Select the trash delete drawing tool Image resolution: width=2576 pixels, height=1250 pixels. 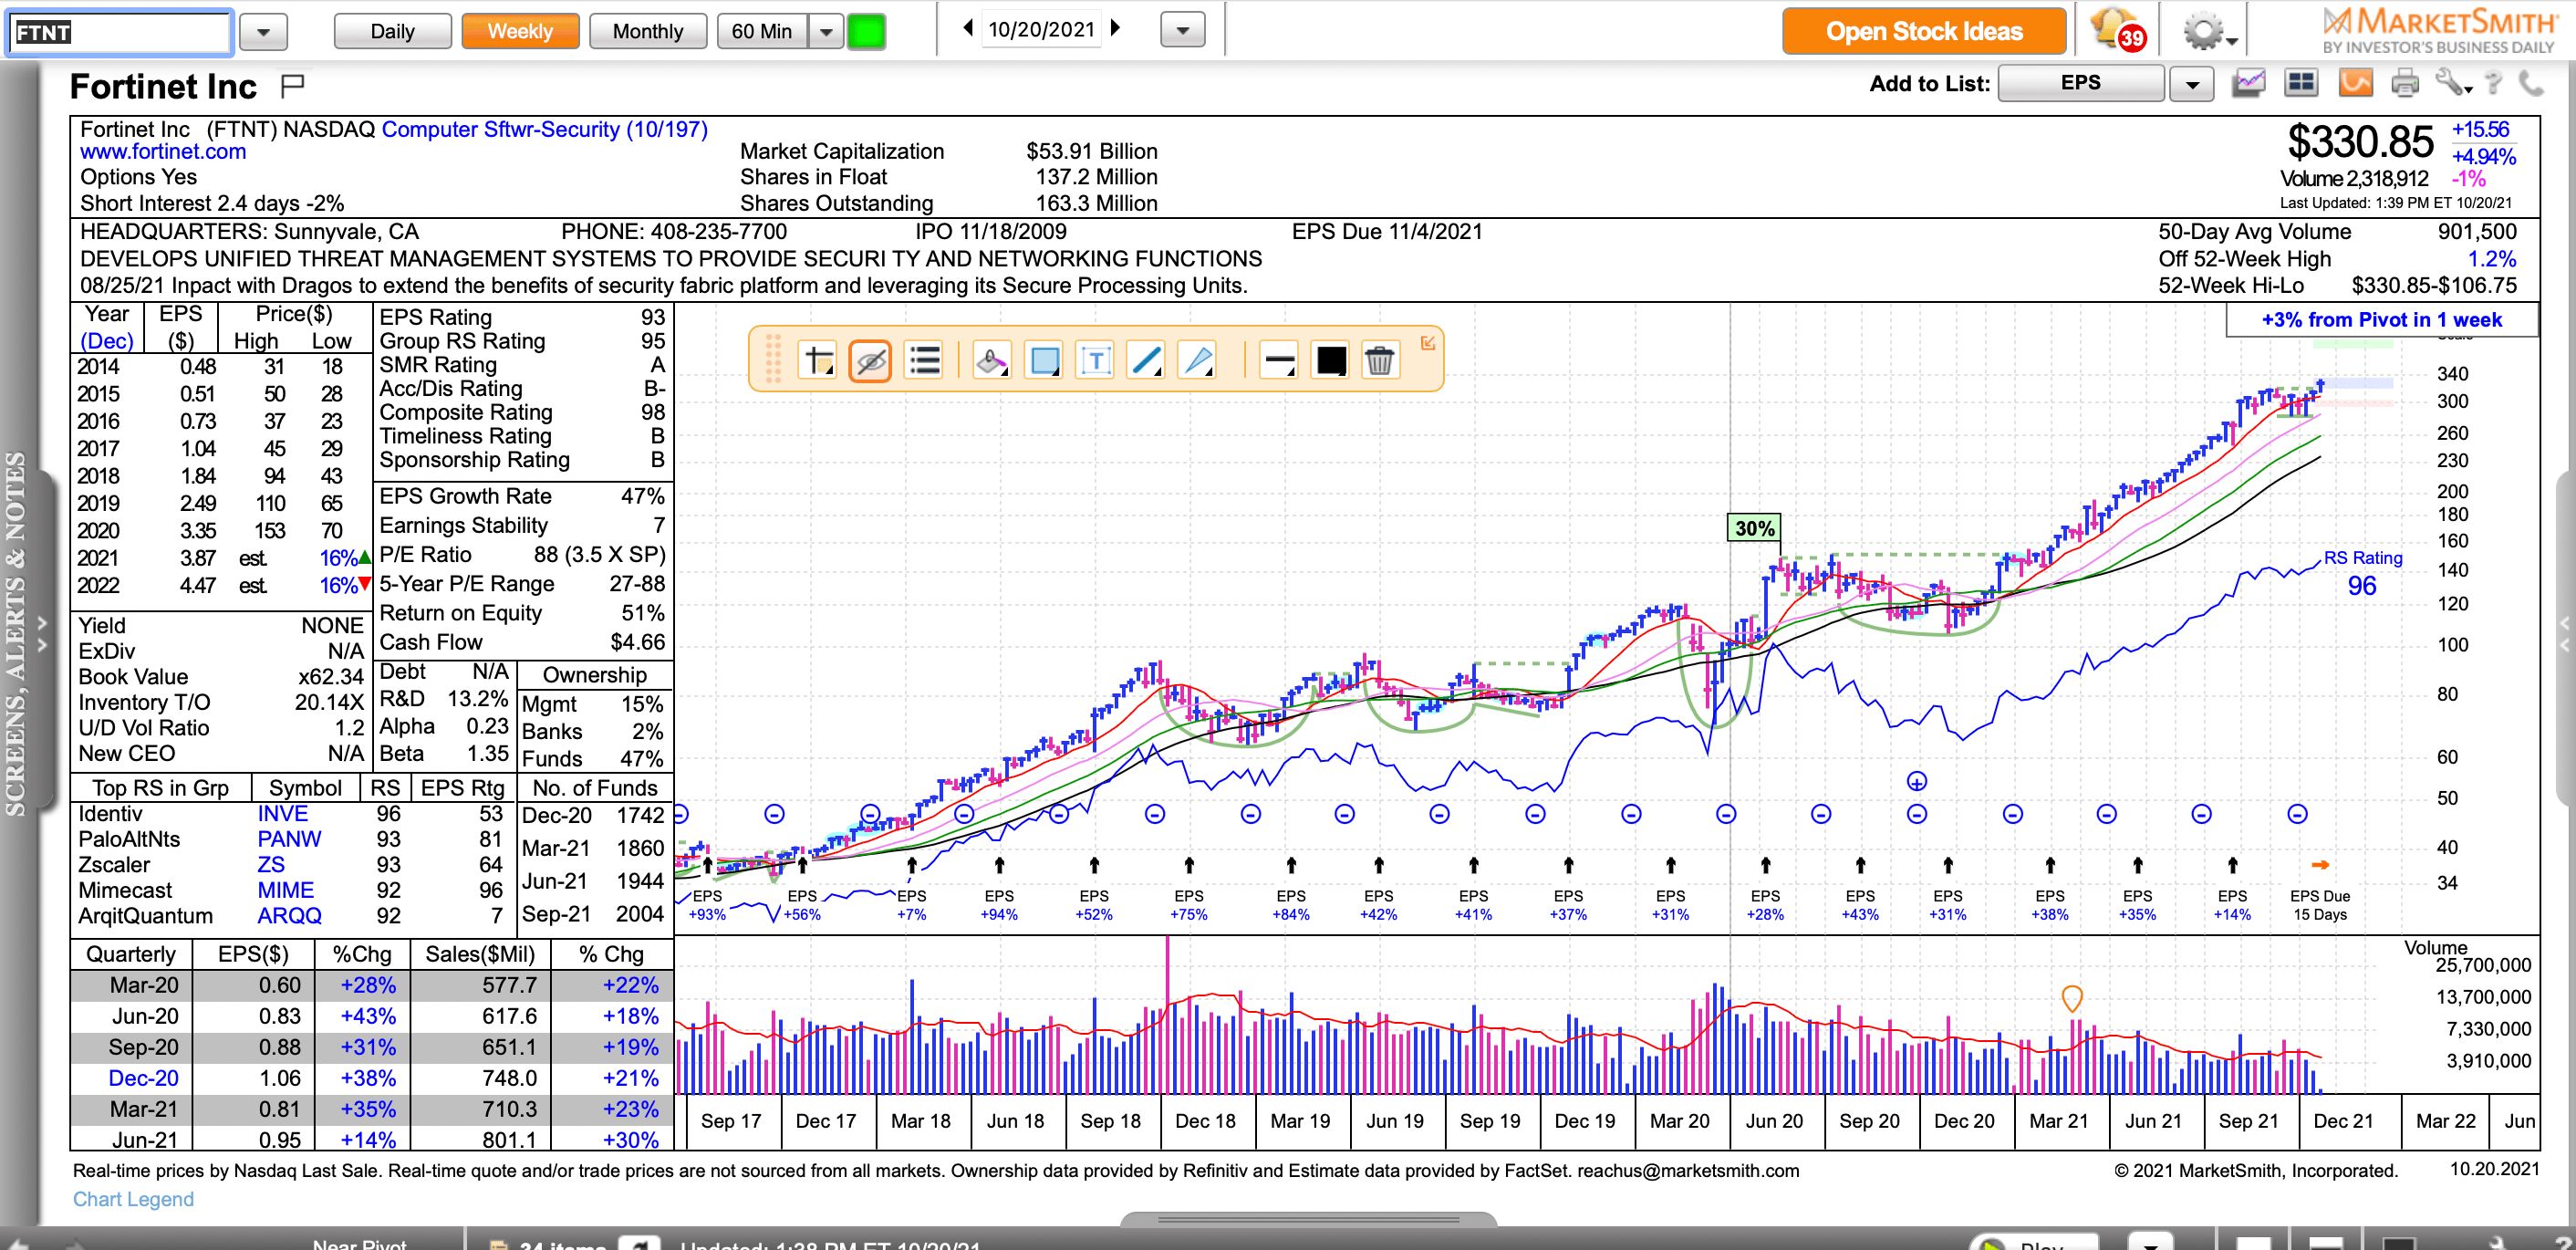tap(1379, 360)
